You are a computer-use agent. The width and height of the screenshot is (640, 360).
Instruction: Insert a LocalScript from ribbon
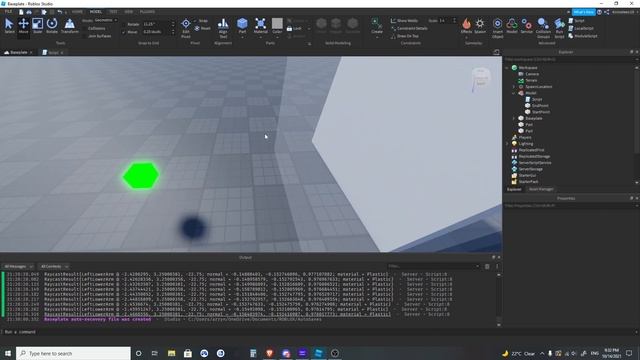click(x=581, y=28)
